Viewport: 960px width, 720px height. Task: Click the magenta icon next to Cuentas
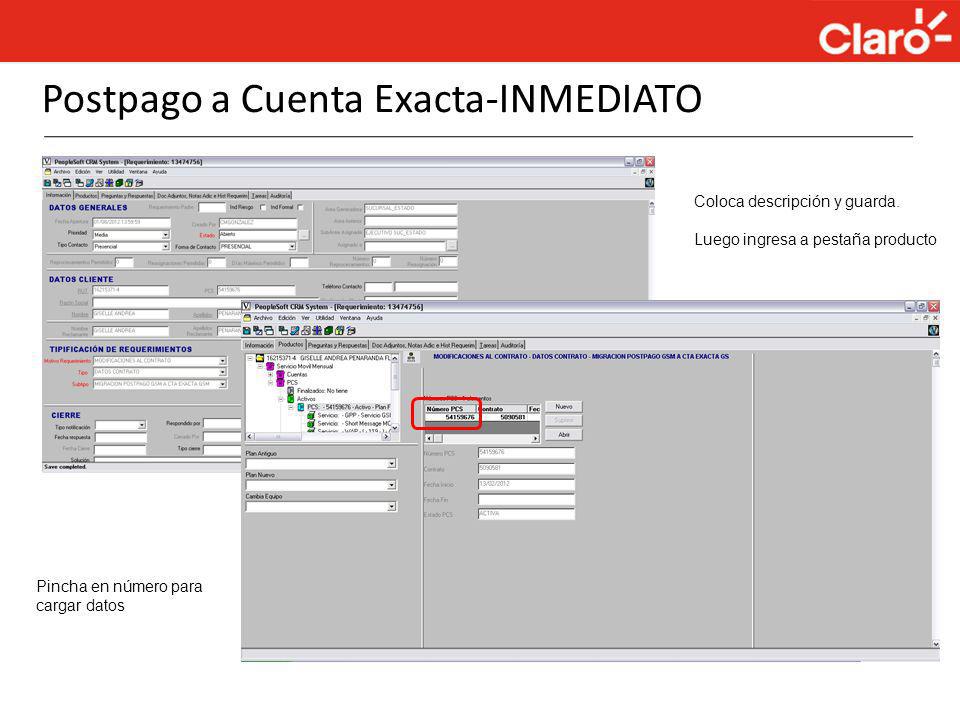point(280,374)
